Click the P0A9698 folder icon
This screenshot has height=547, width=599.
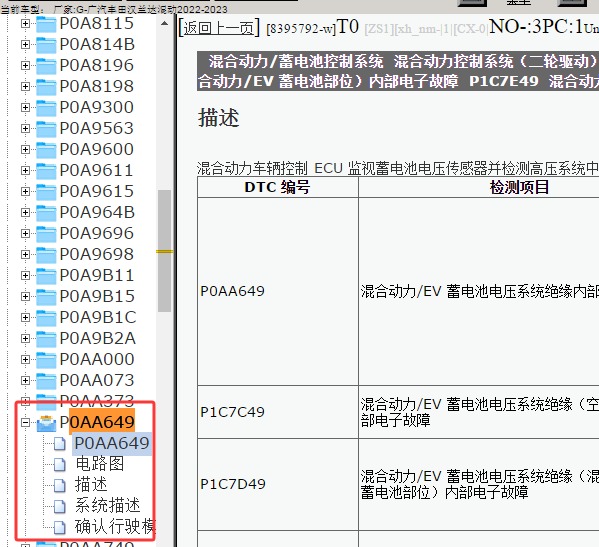point(46,255)
